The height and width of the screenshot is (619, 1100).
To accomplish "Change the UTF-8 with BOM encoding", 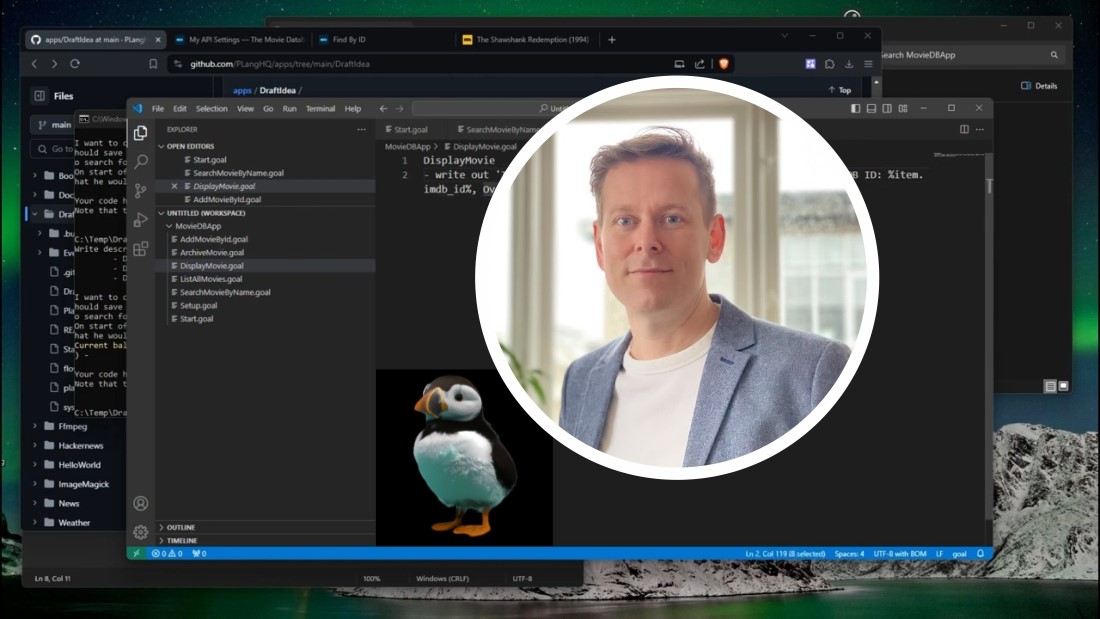I will 900,554.
